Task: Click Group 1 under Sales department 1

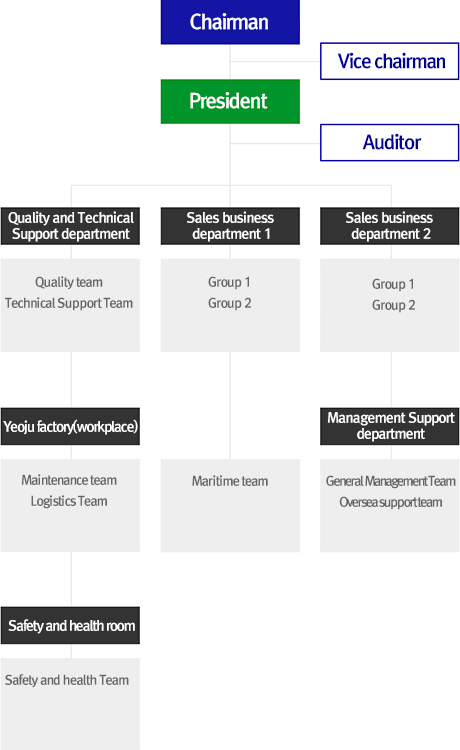Action: (229, 282)
